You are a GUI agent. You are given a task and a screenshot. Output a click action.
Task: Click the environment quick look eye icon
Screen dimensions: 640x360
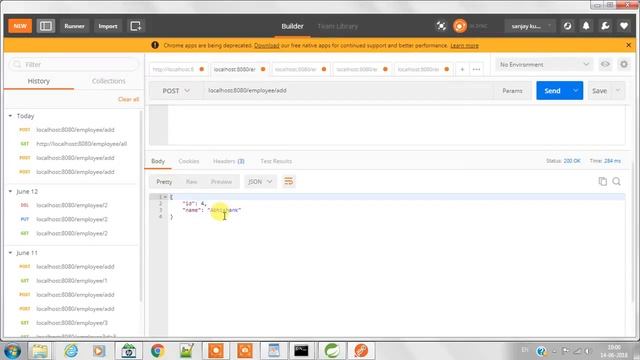605,64
